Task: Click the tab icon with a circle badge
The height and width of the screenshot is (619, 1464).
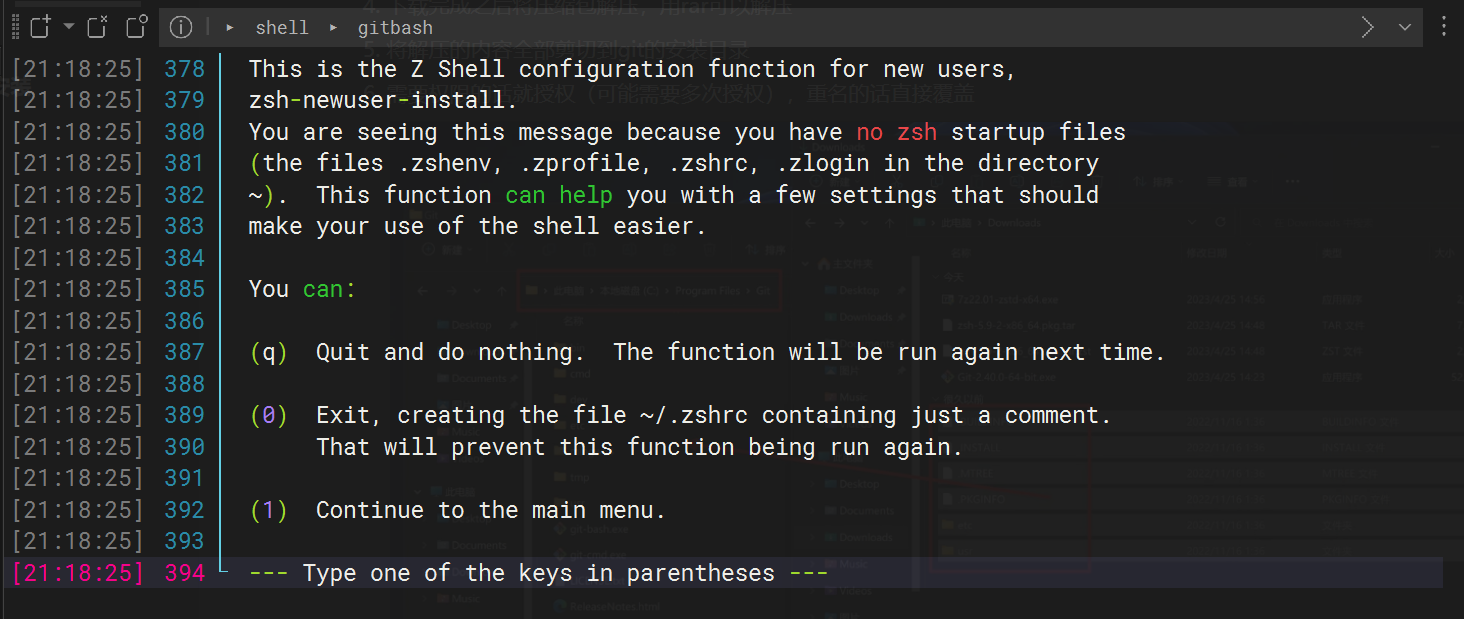Action: [x=137, y=27]
